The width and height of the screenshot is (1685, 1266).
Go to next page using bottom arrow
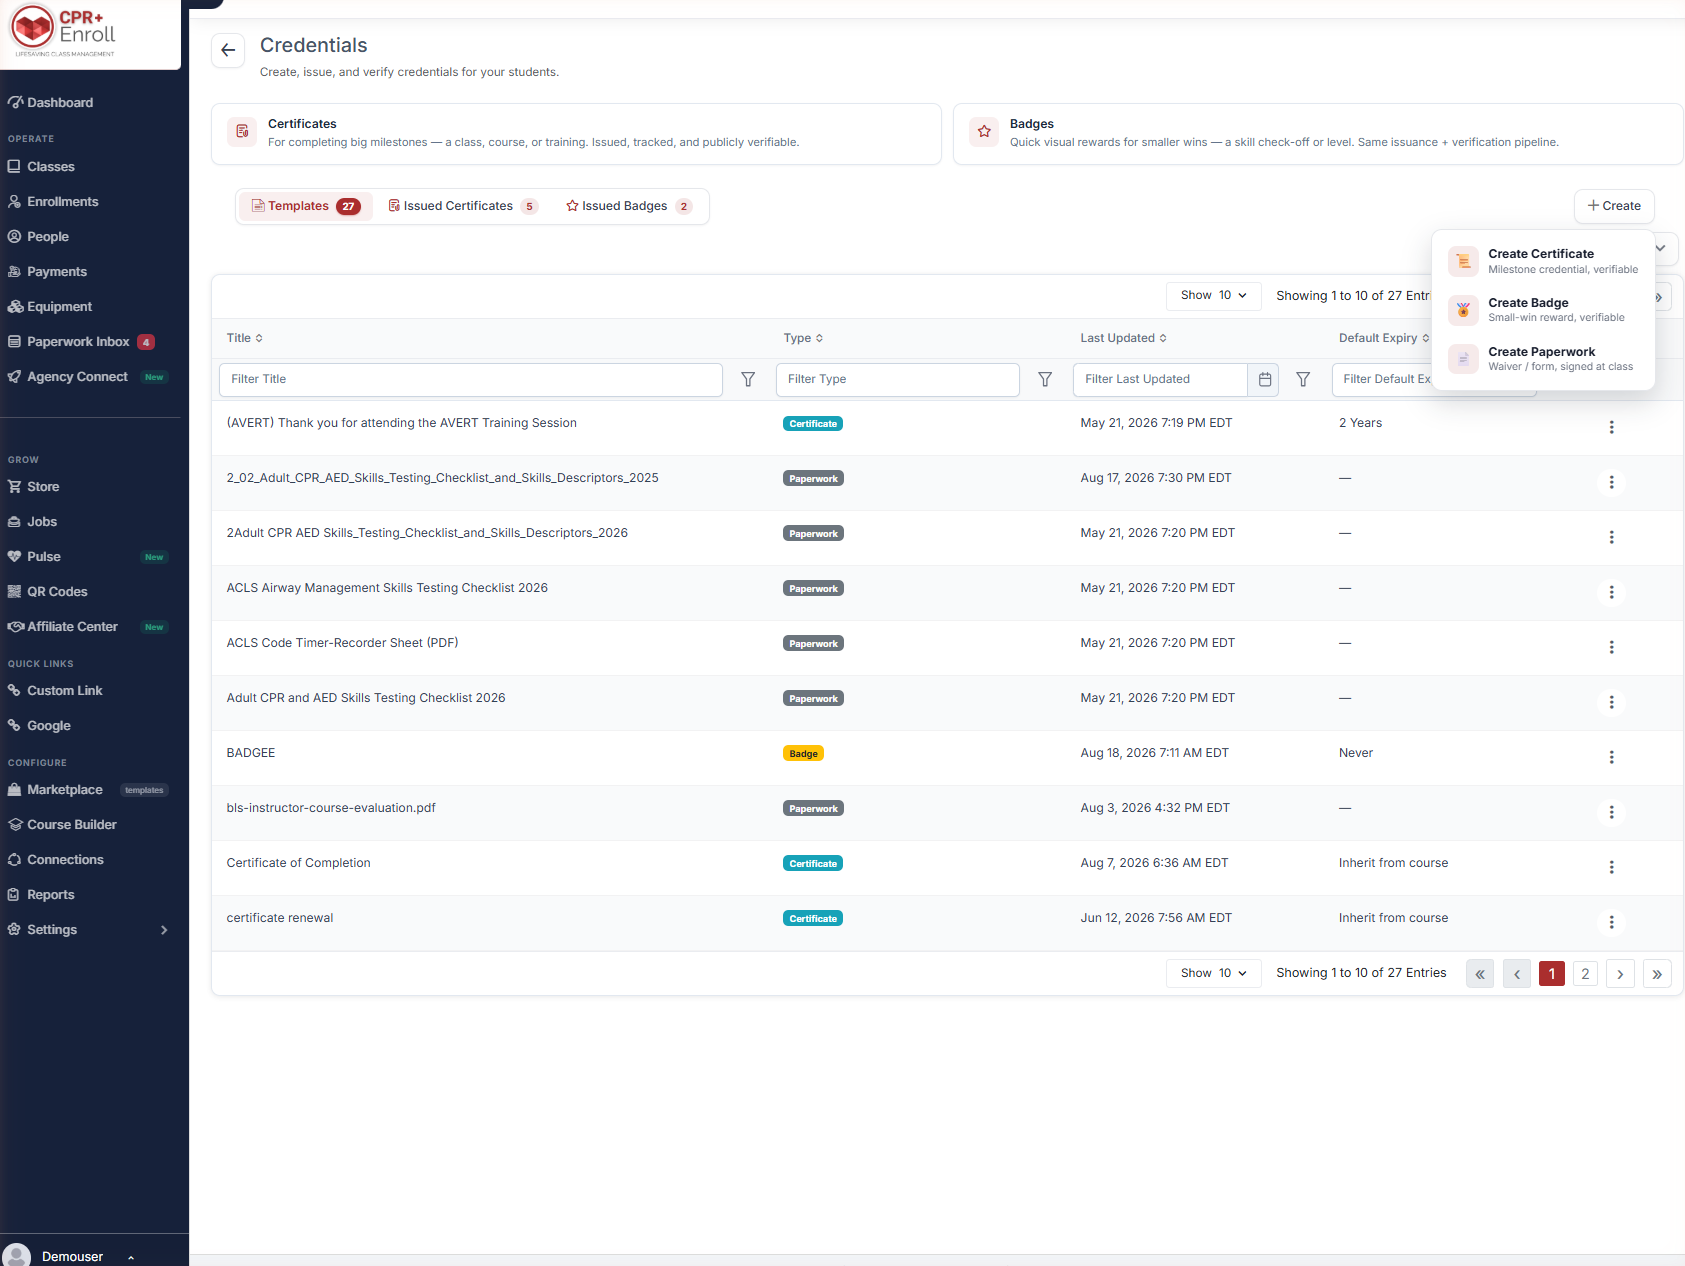(x=1620, y=974)
